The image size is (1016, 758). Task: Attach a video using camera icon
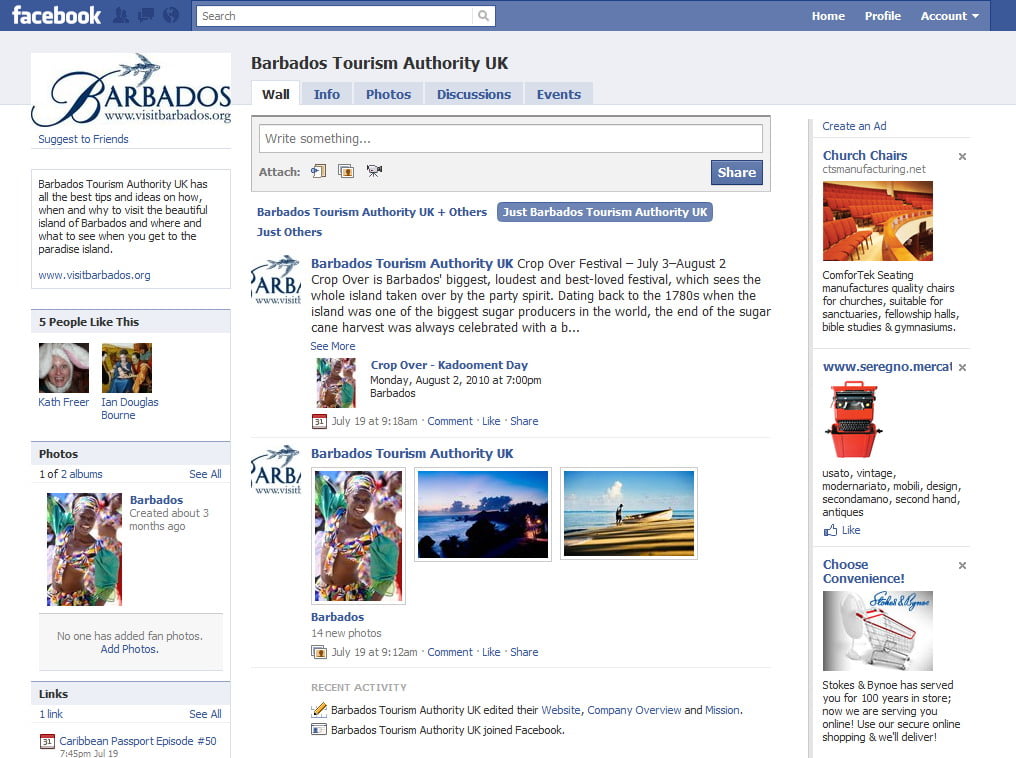(374, 171)
